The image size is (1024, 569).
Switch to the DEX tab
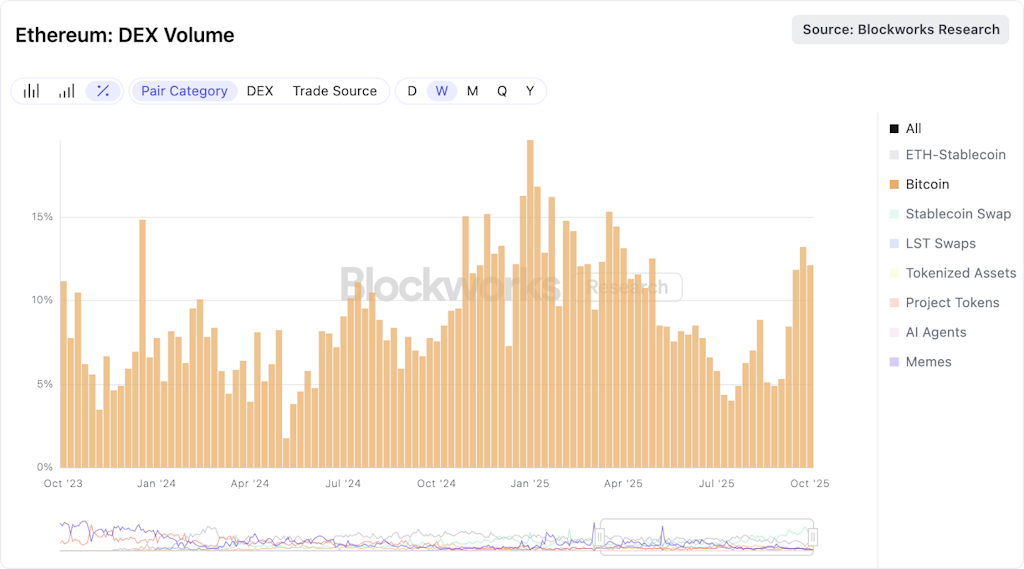pyautogui.click(x=260, y=91)
